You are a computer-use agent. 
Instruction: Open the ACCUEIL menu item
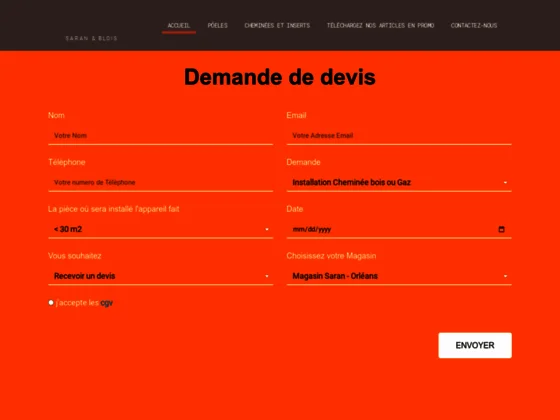click(x=179, y=25)
